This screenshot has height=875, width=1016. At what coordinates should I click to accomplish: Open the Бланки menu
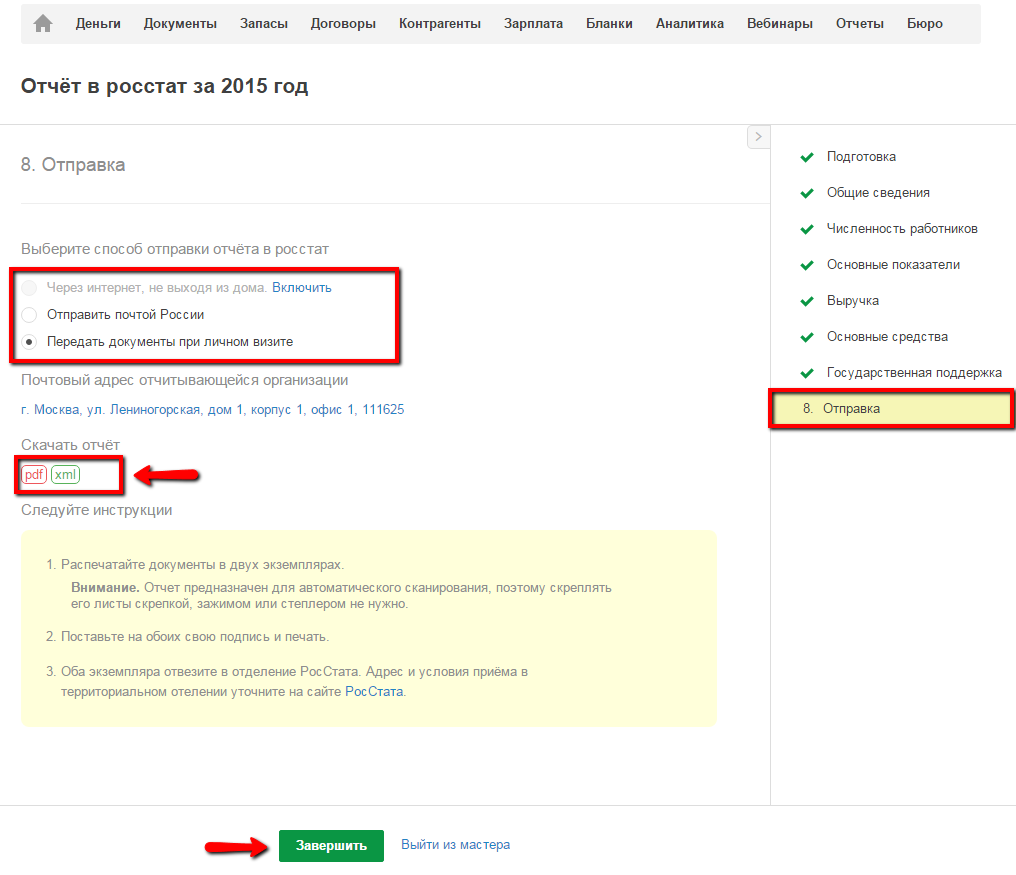[609, 24]
